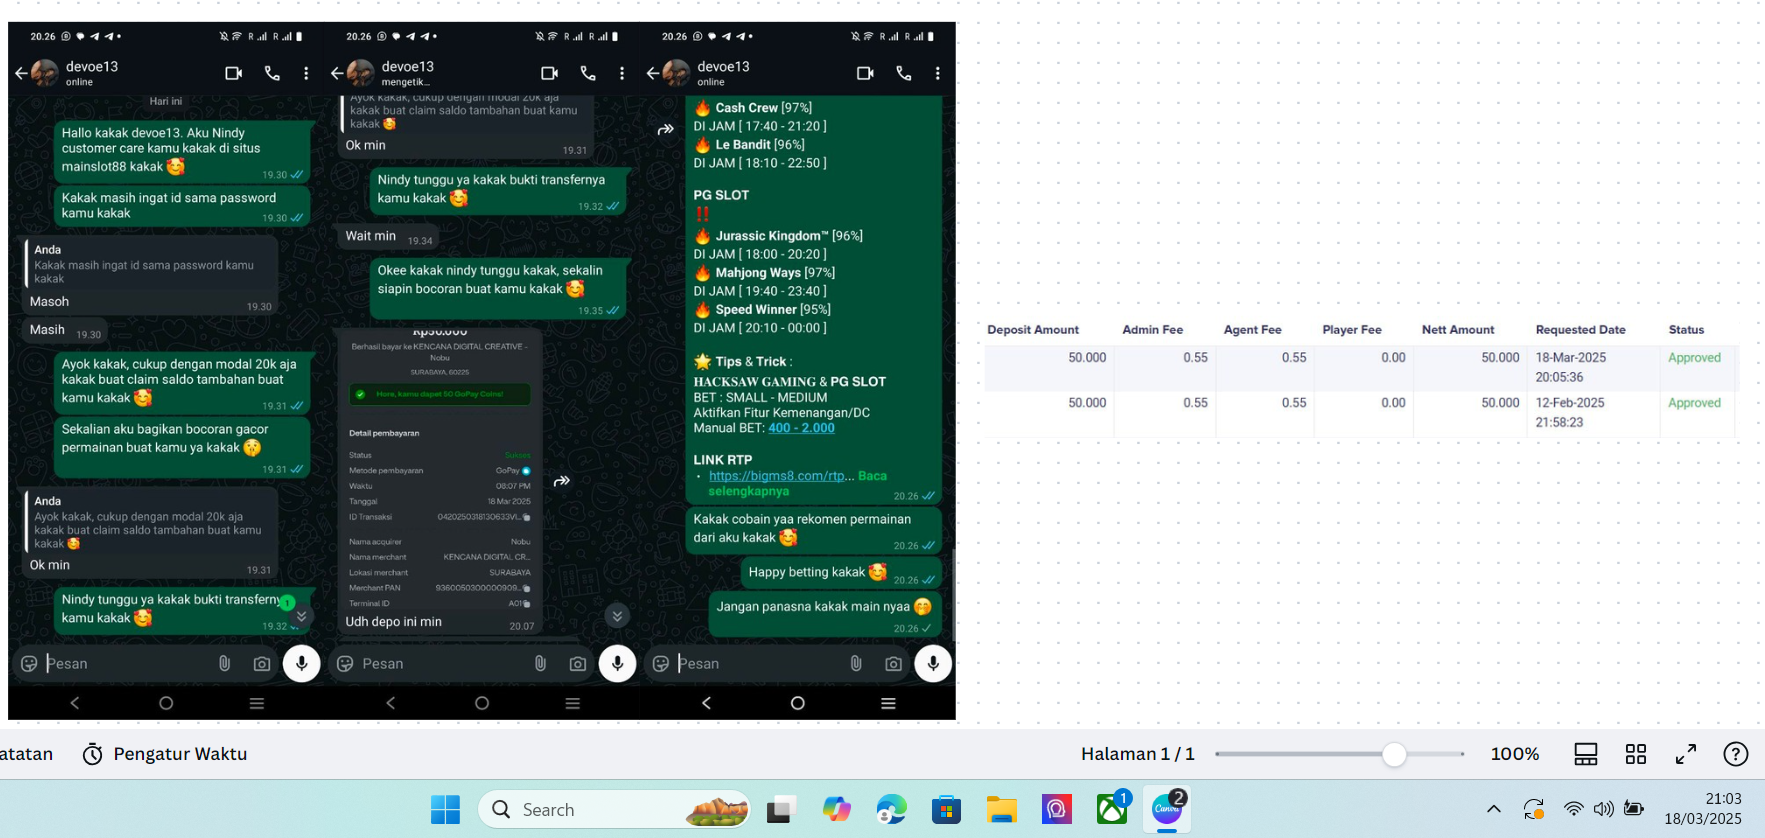Toggle the Canva page thumbnails strip view

[1586, 754]
